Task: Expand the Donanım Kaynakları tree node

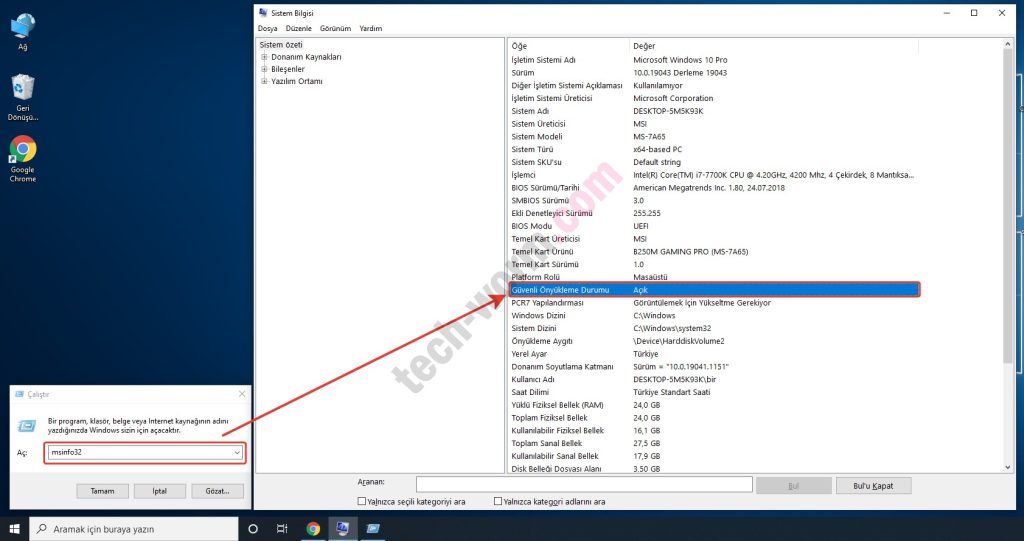Action: click(x=264, y=57)
